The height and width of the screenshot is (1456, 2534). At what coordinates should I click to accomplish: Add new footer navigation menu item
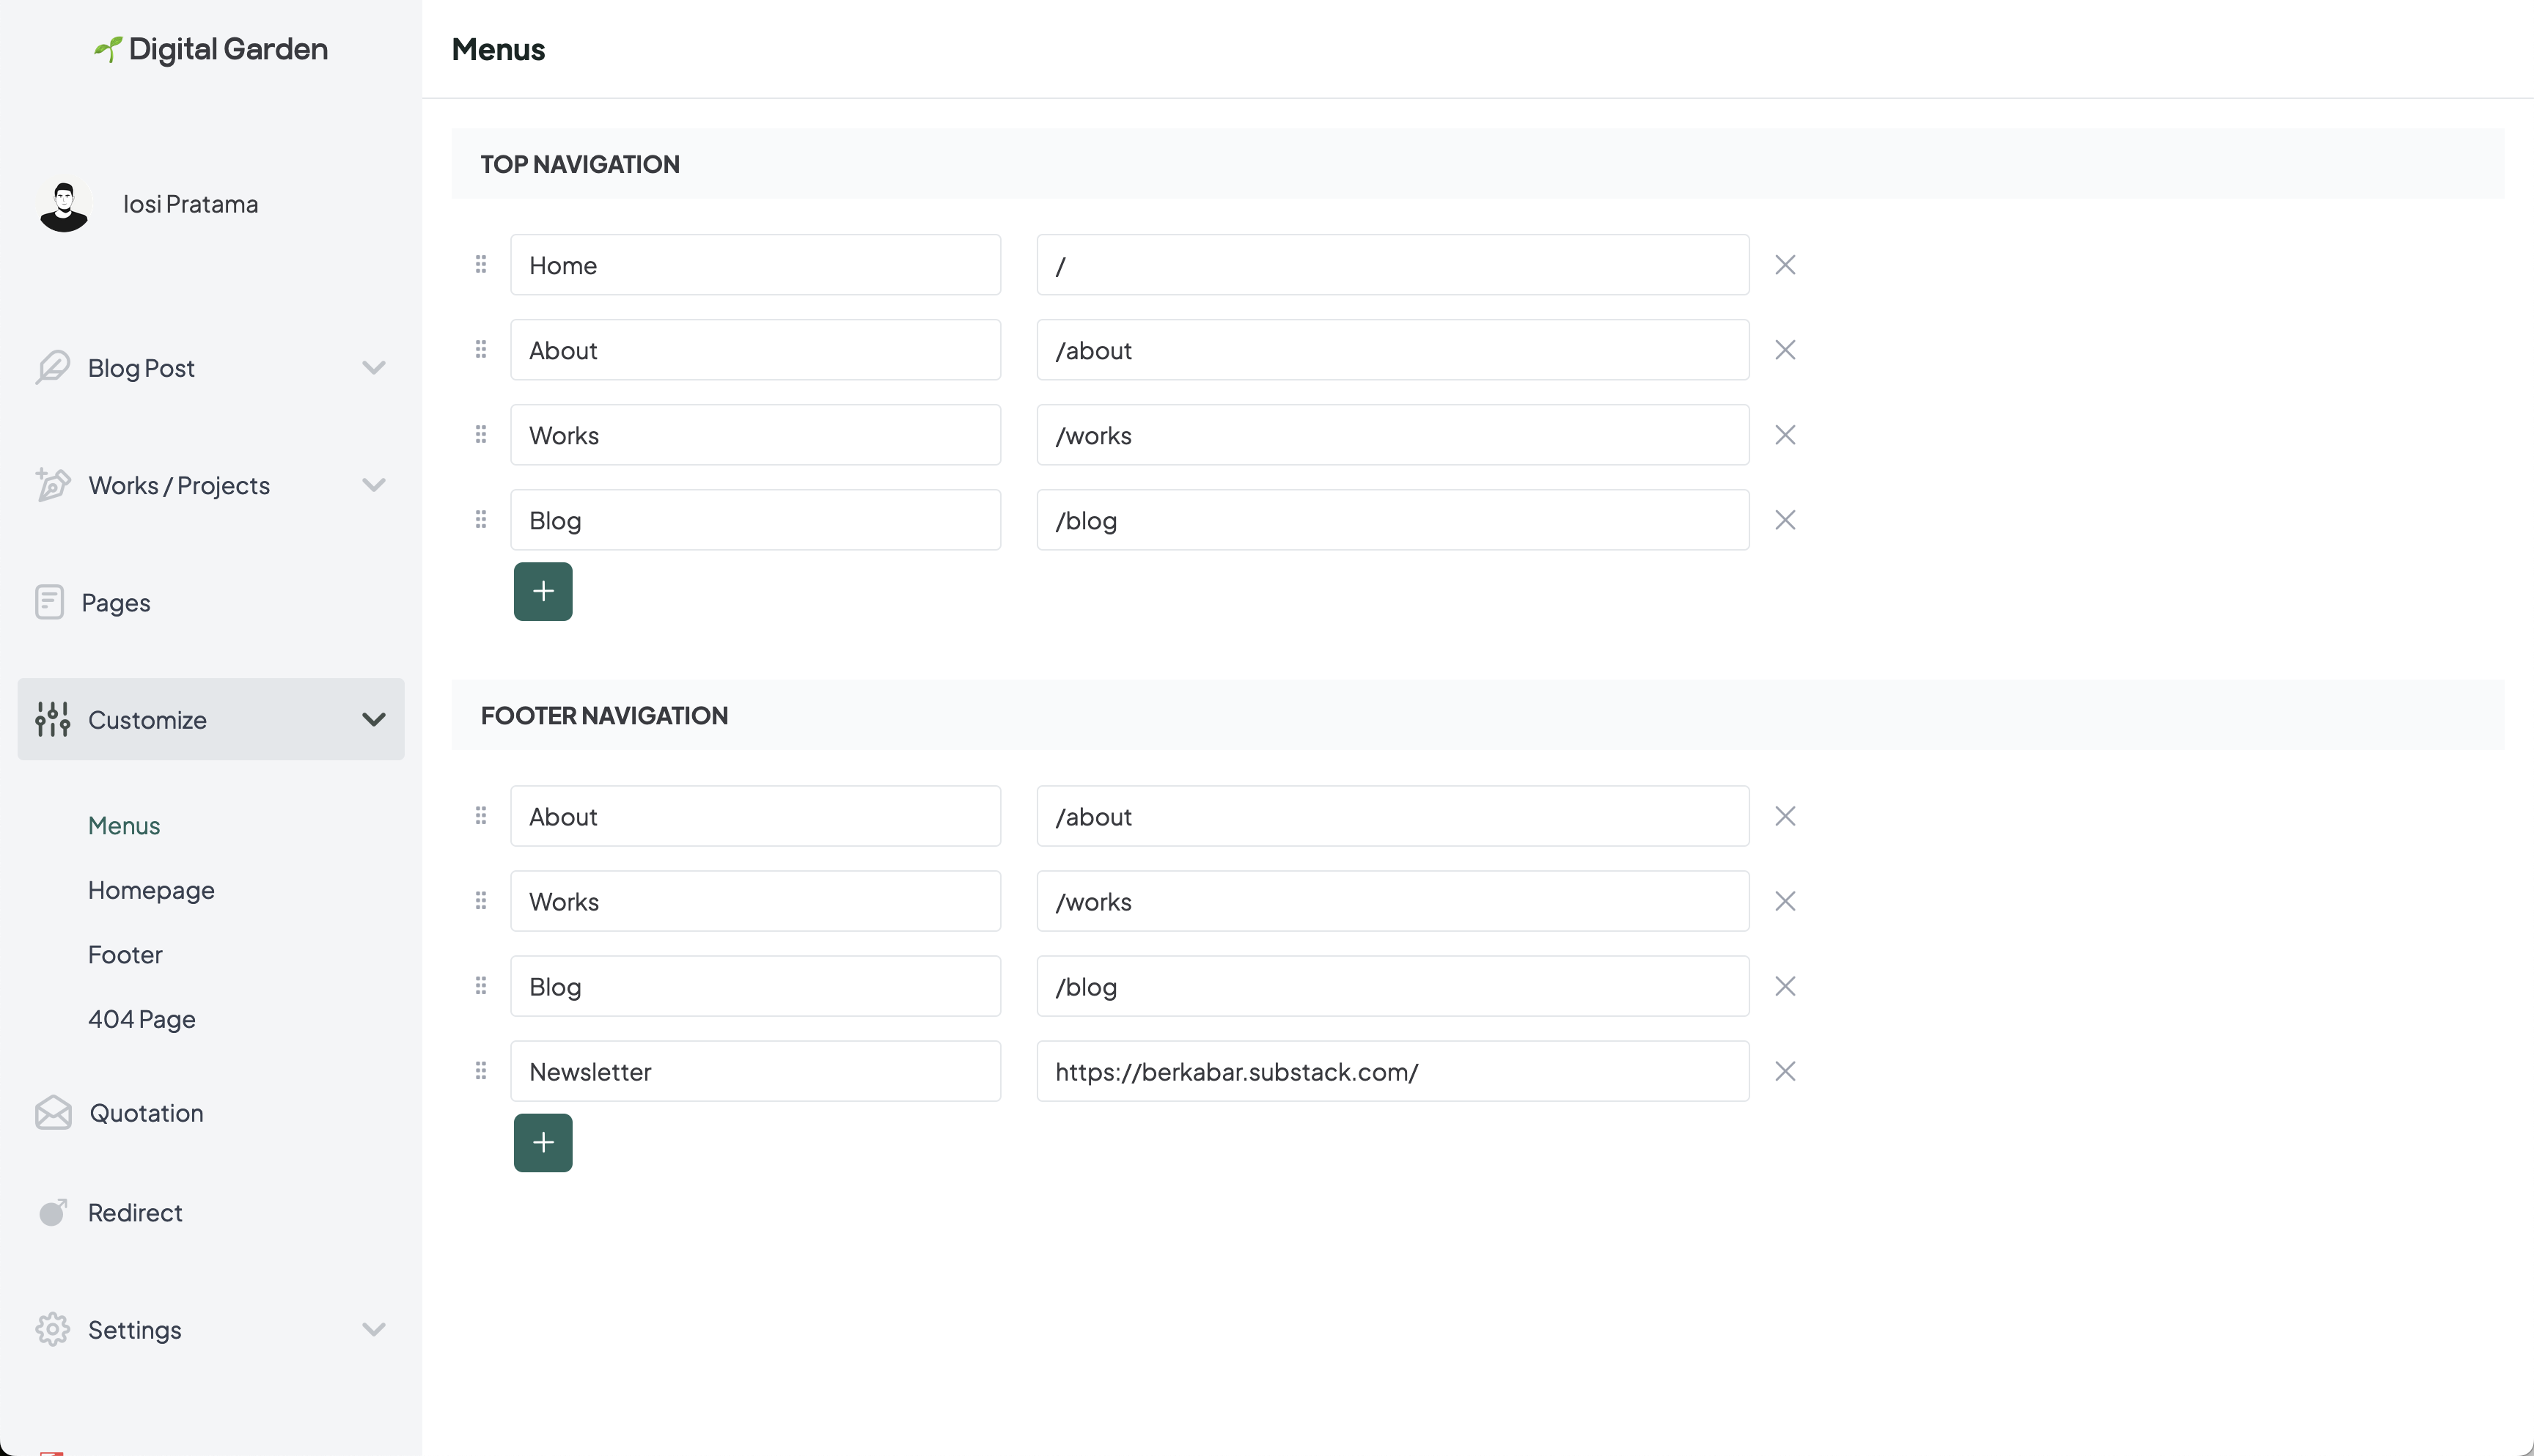(543, 1142)
